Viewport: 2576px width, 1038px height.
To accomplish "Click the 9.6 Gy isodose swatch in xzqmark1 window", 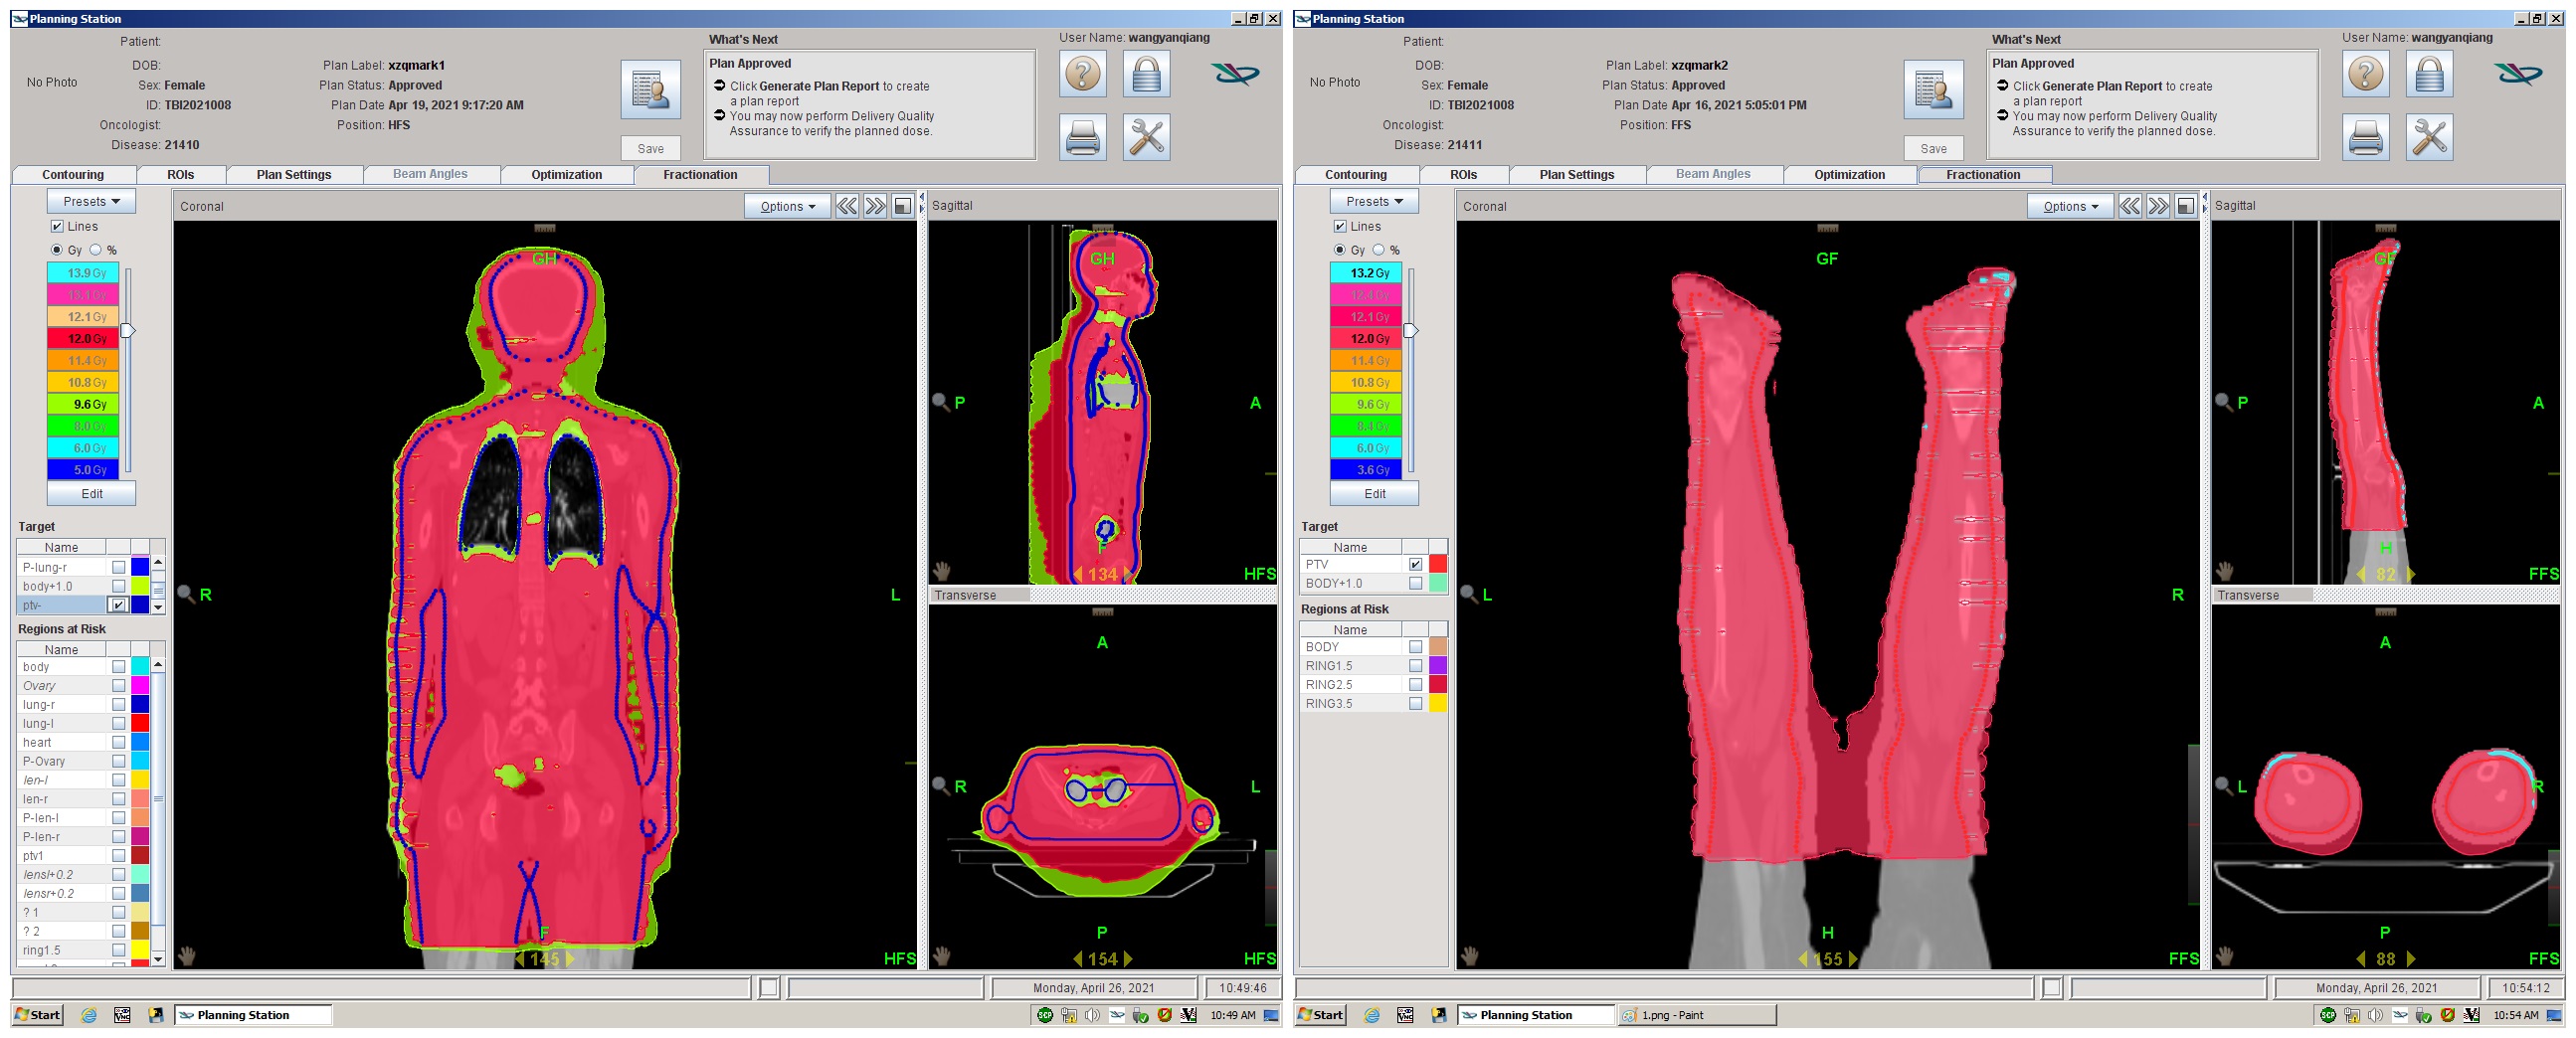I will pos(83,404).
